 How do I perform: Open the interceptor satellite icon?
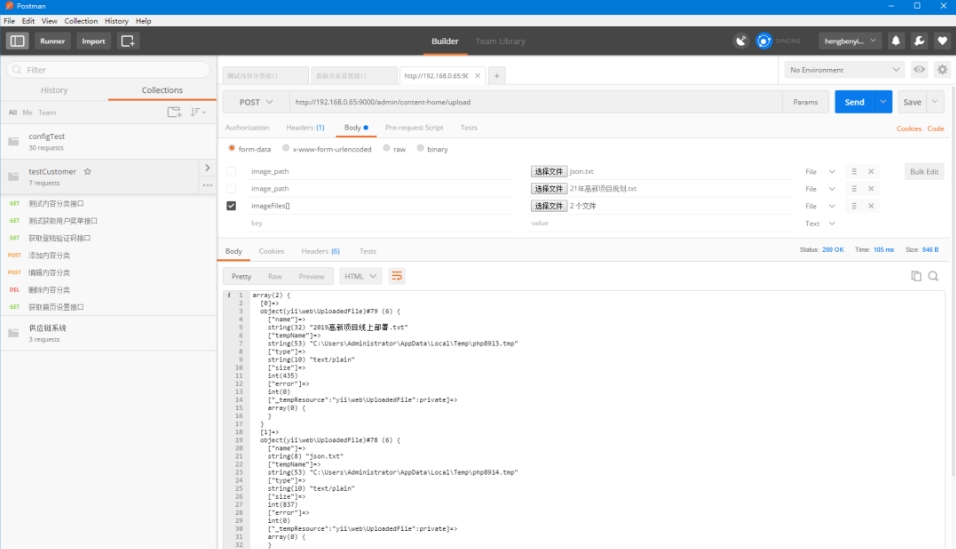tap(741, 41)
